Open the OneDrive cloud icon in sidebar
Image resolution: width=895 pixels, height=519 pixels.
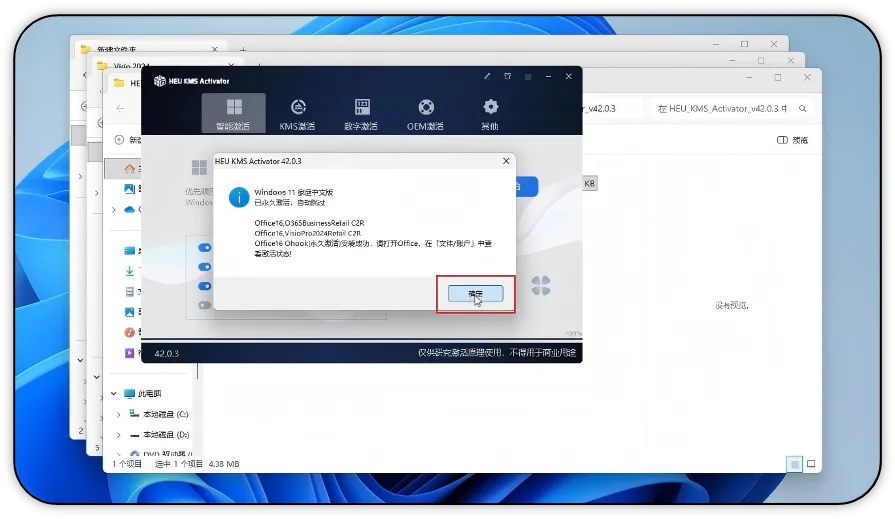coord(130,210)
